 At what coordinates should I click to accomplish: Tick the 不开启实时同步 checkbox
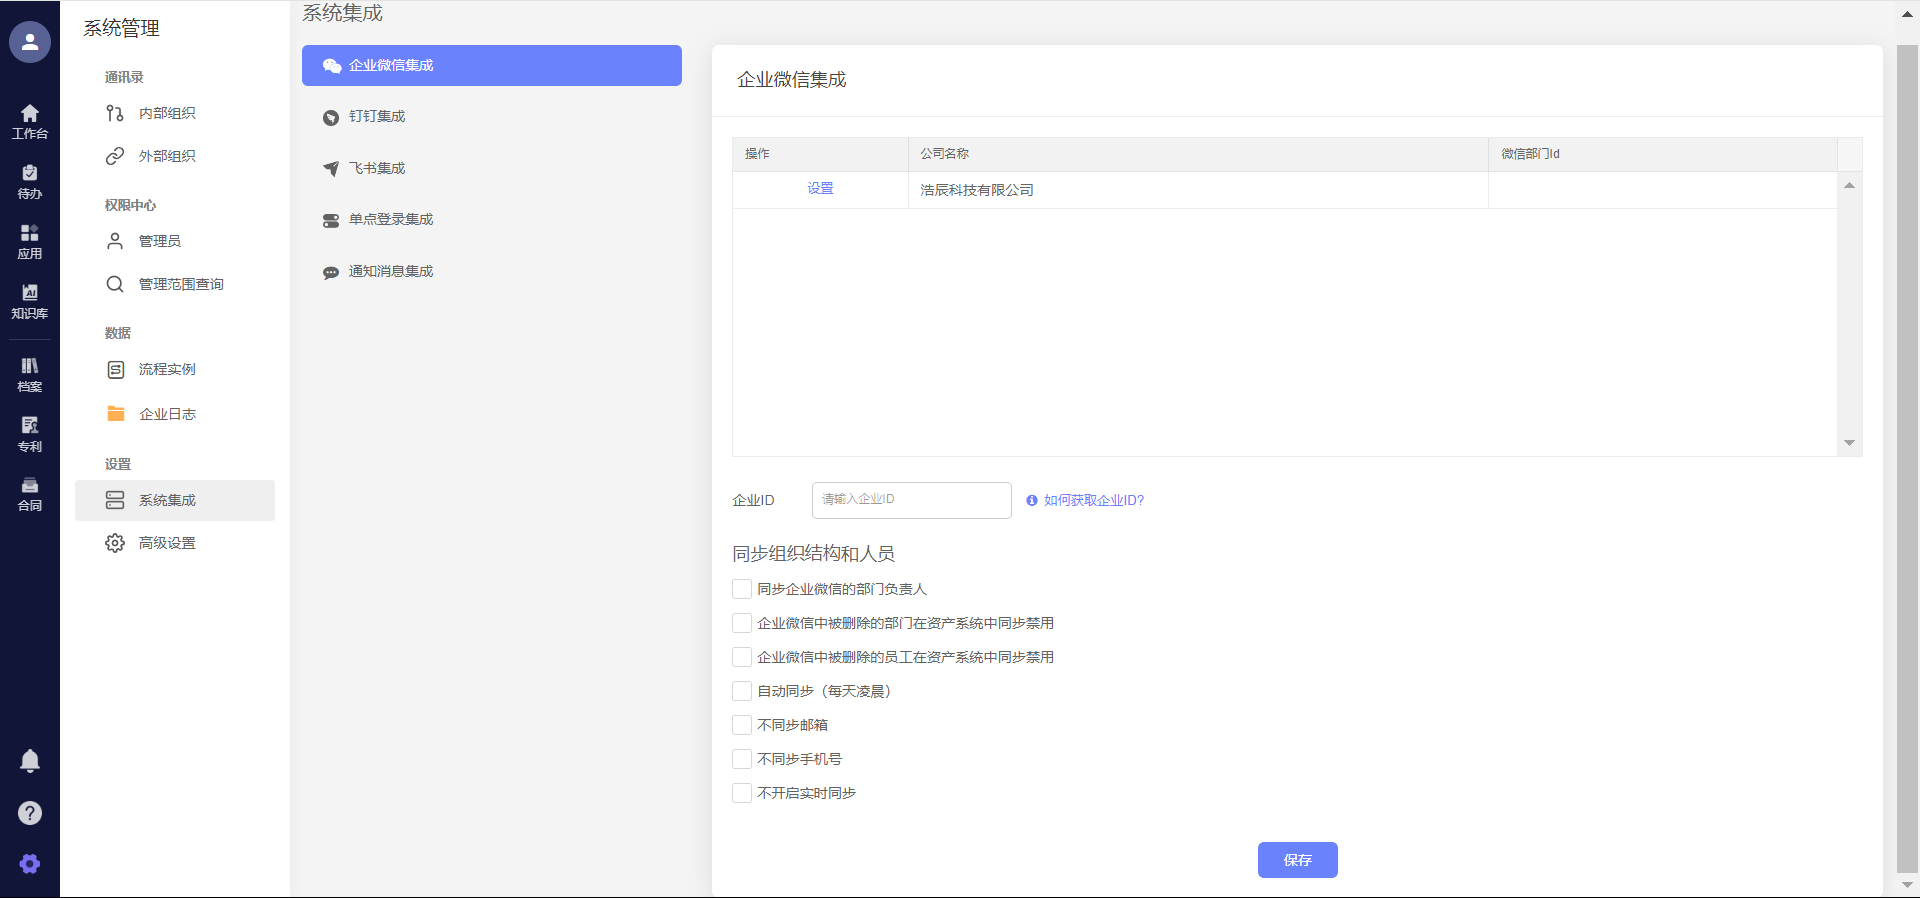coord(742,793)
